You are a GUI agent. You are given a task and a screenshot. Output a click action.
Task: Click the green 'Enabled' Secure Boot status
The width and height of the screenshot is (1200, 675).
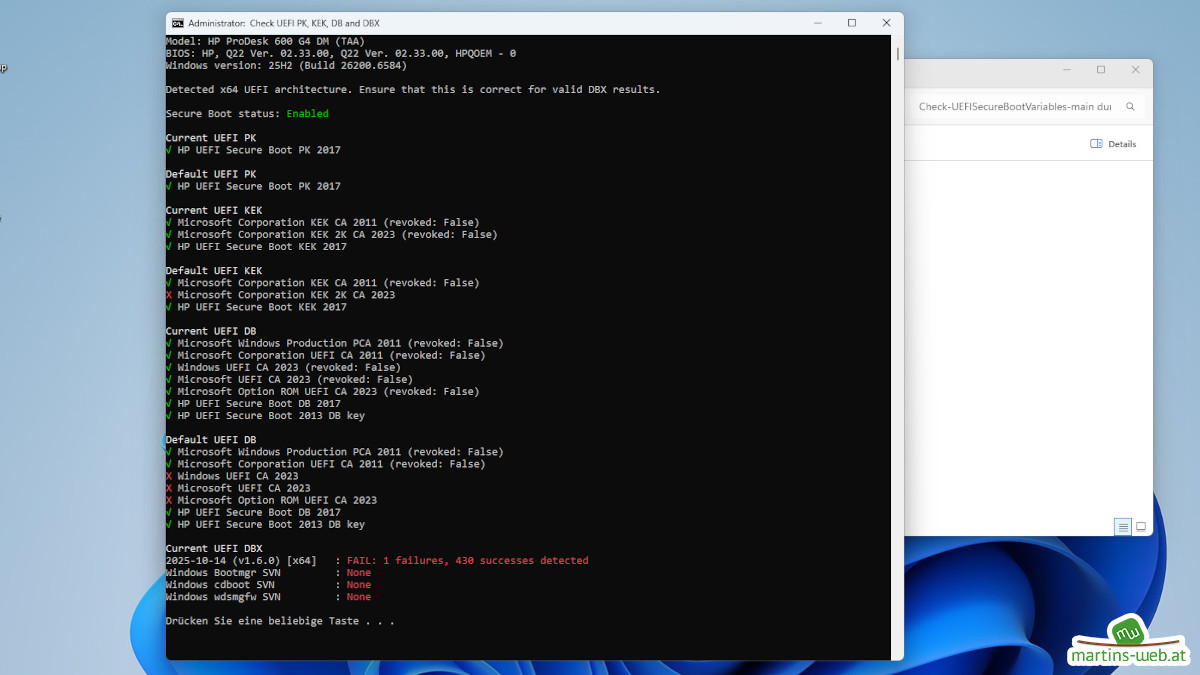click(x=307, y=114)
